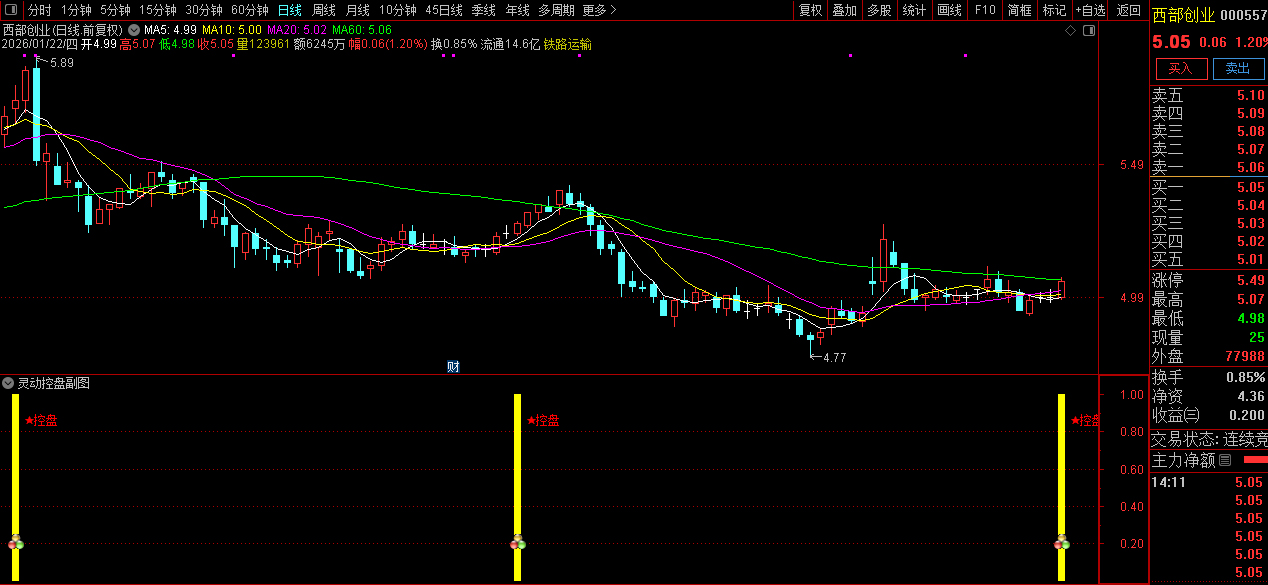This screenshot has width=1268, height=585.
Task: Select the 10分钟 period tab
Action: [x=398, y=10]
